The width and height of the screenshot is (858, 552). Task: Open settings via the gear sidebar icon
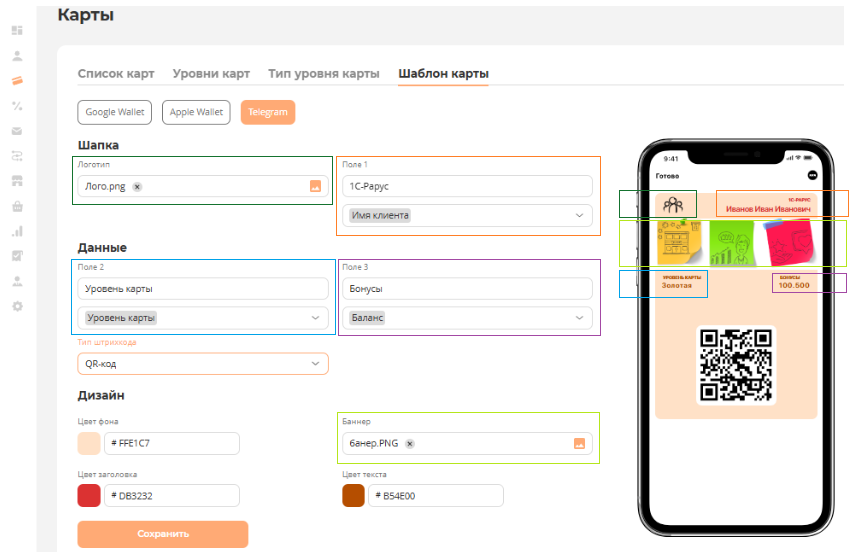point(17,306)
